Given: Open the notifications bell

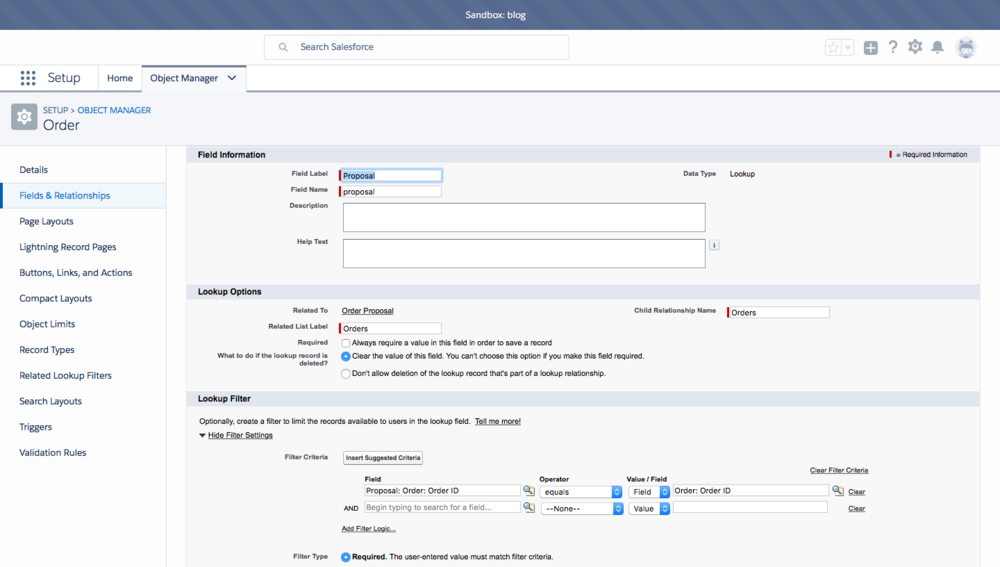Looking at the screenshot, I should click(x=938, y=47).
